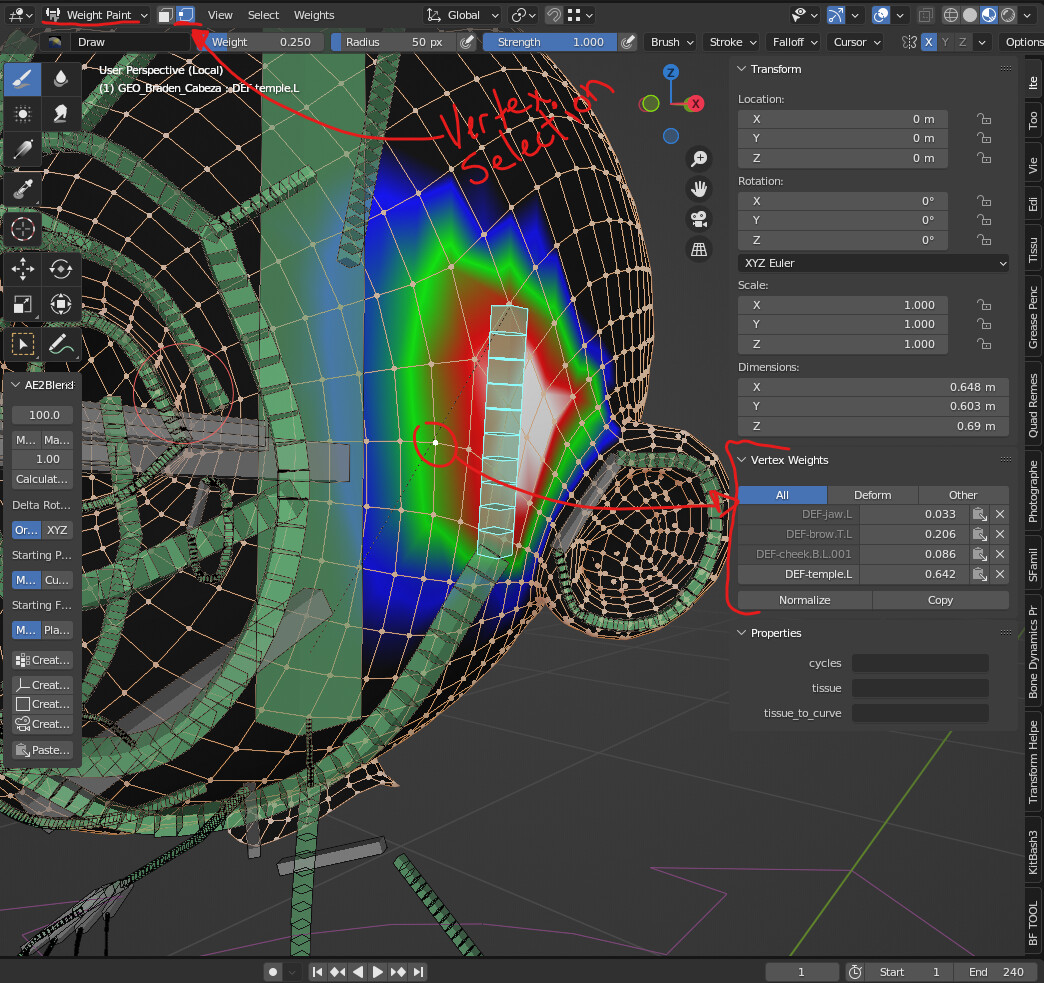Click the End frame 240 field
Viewport: 1044px width, 983px height.
tap(997, 972)
